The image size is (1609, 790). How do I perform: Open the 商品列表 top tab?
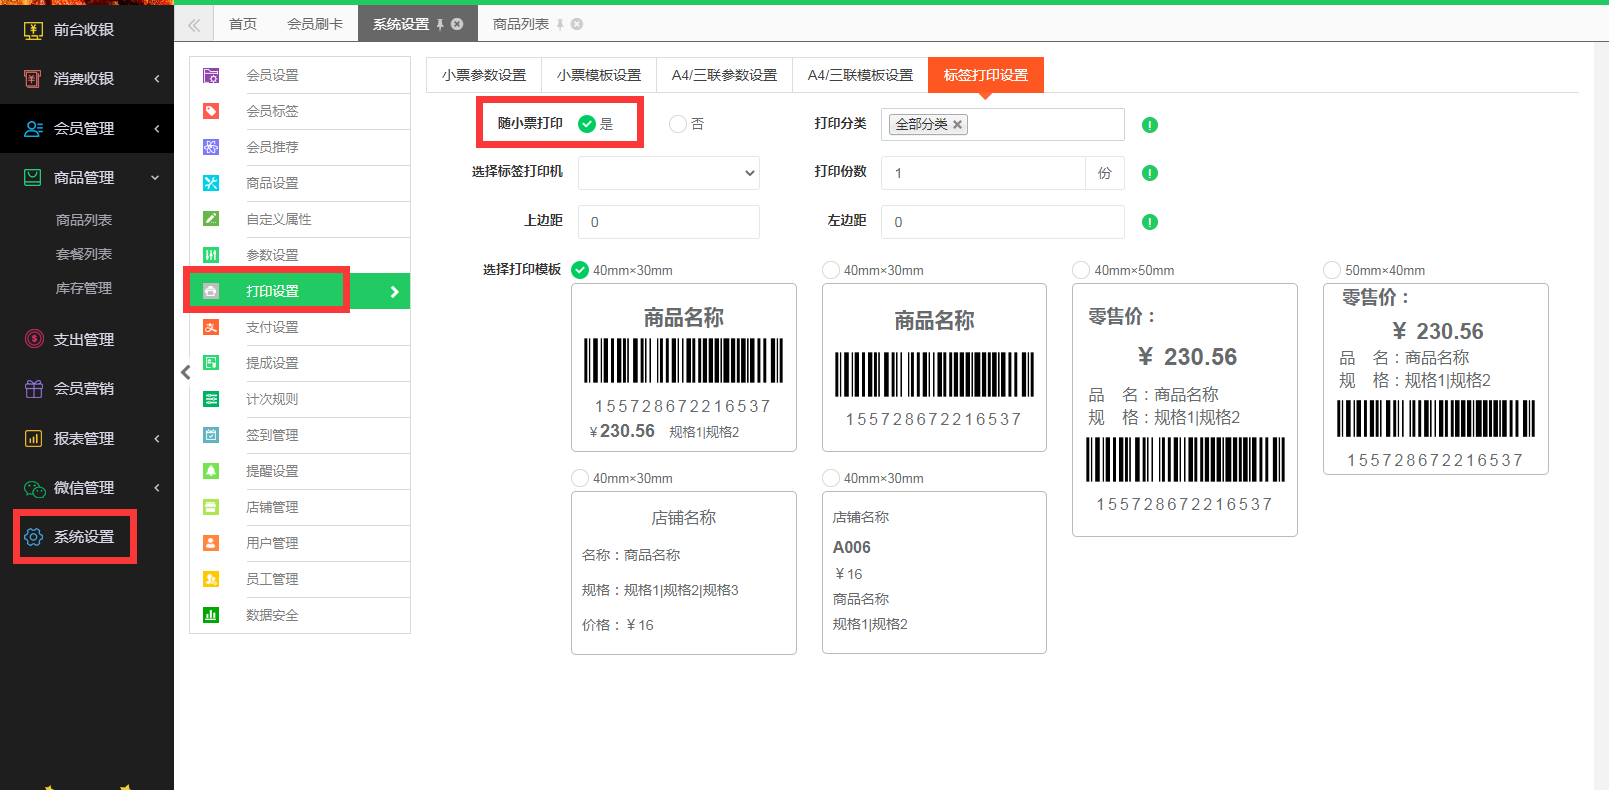(521, 24)
